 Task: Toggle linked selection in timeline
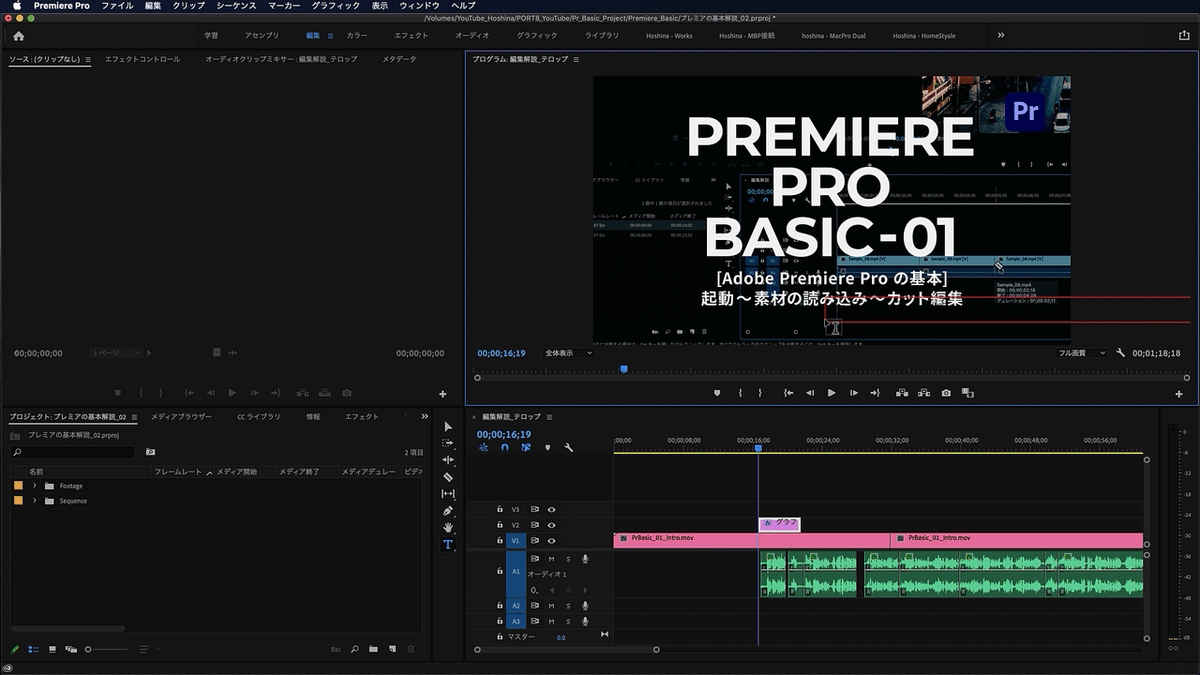click(x=526, y=448)
